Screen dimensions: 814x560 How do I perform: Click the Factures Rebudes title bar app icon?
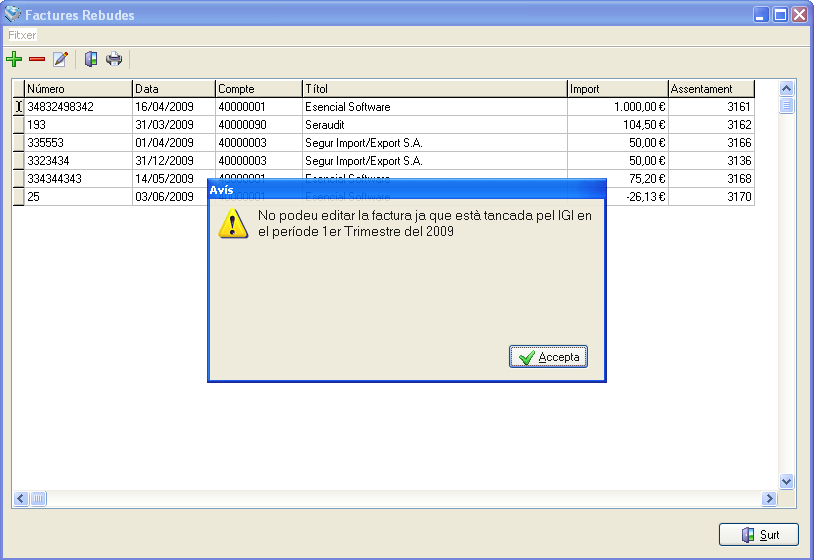[x=12, y=15]
